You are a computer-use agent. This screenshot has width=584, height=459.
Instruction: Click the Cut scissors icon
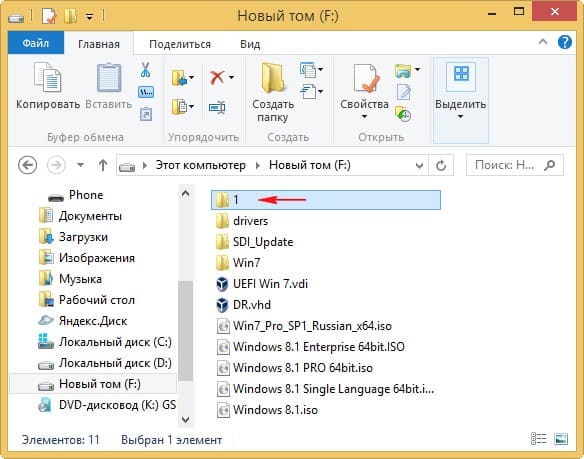point(145,69)
